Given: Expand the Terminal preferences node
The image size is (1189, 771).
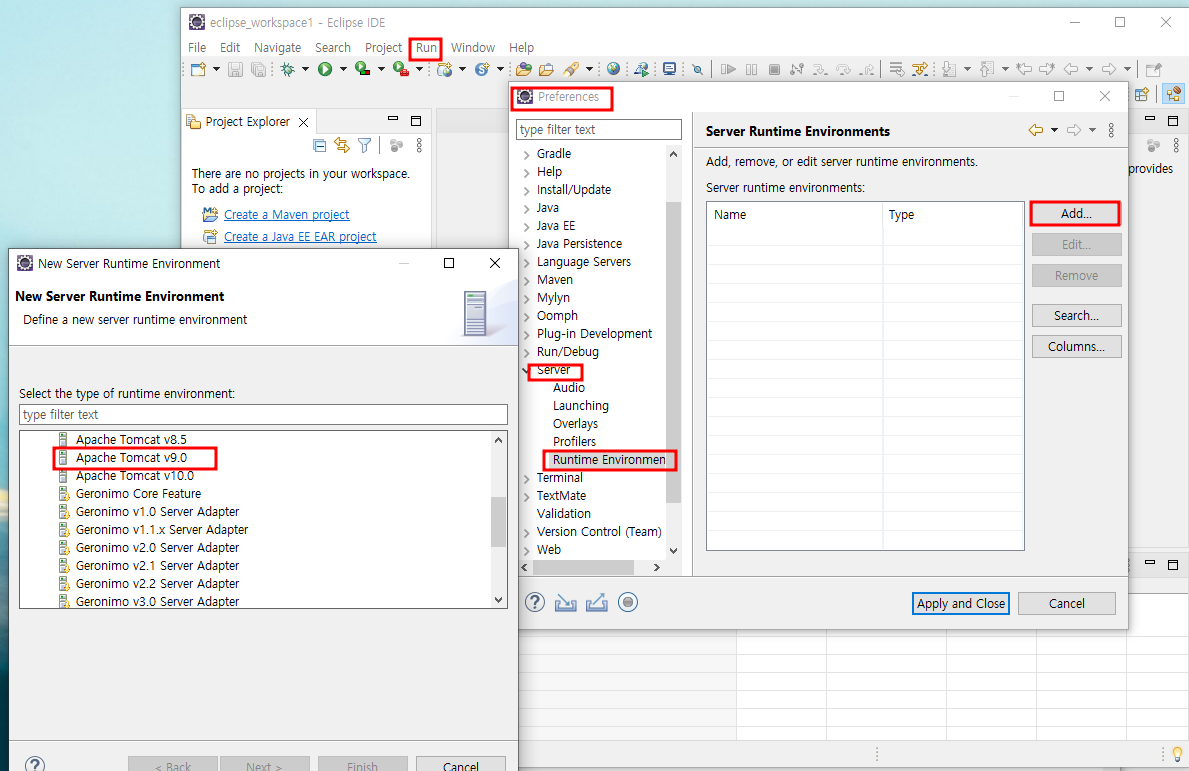Looking at the screenshot, I should point(526,478).
